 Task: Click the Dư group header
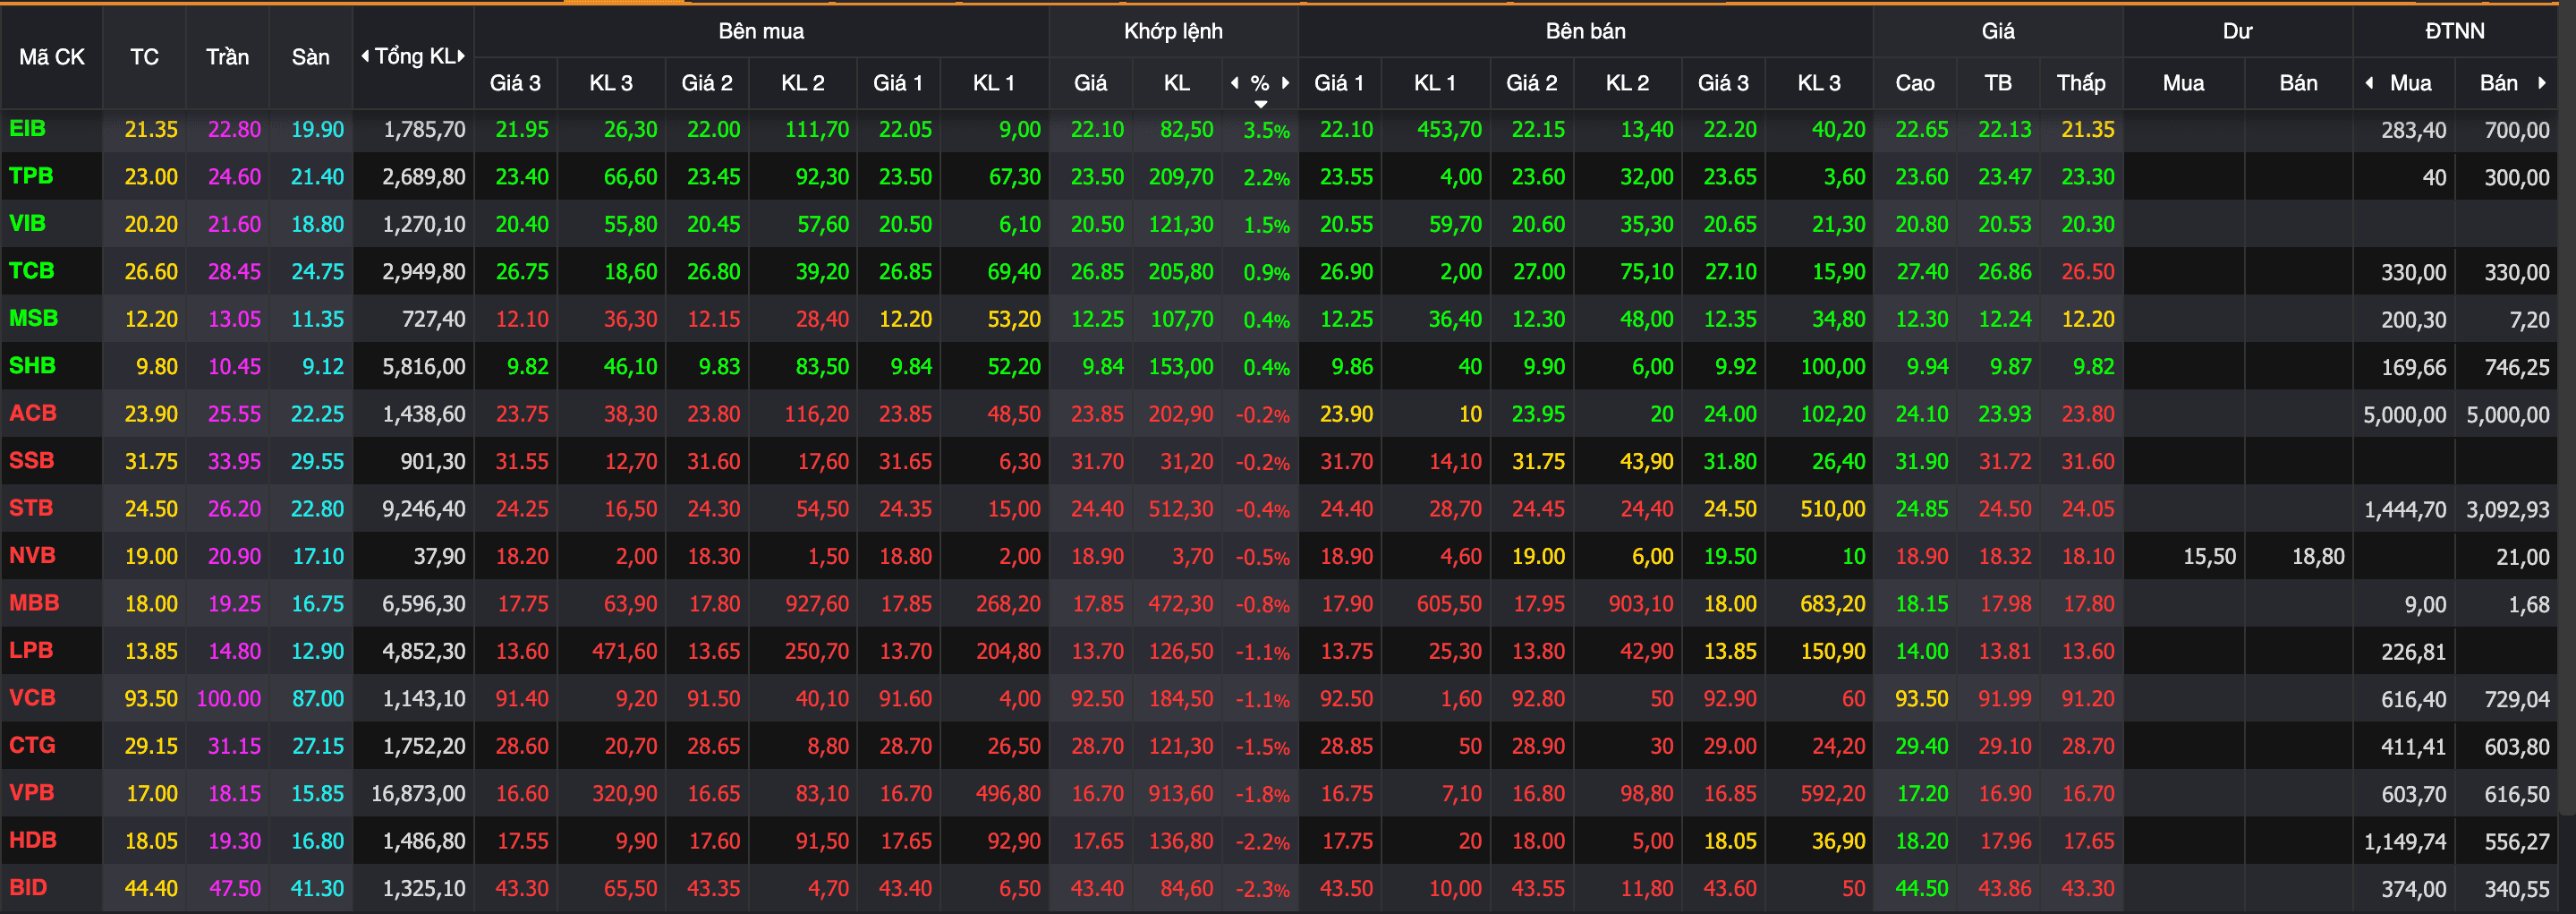click(x=2237, y=31)
